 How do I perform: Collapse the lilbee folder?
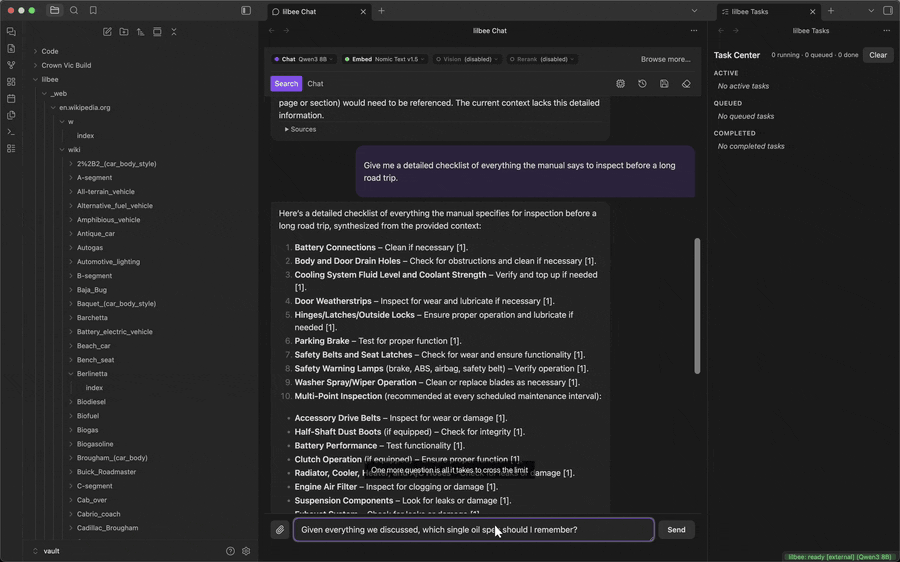tap(50, 79)
